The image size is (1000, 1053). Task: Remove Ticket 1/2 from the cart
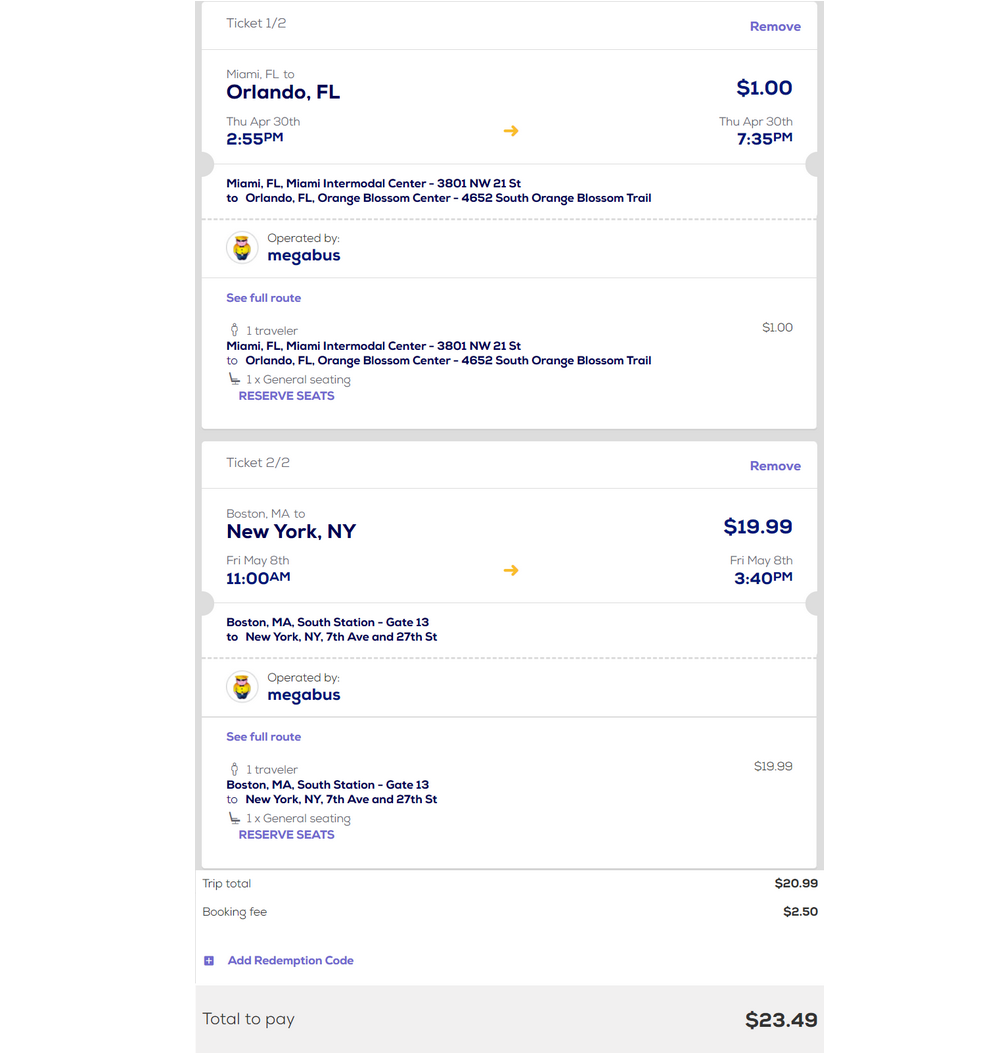click(x=775, y=27)
